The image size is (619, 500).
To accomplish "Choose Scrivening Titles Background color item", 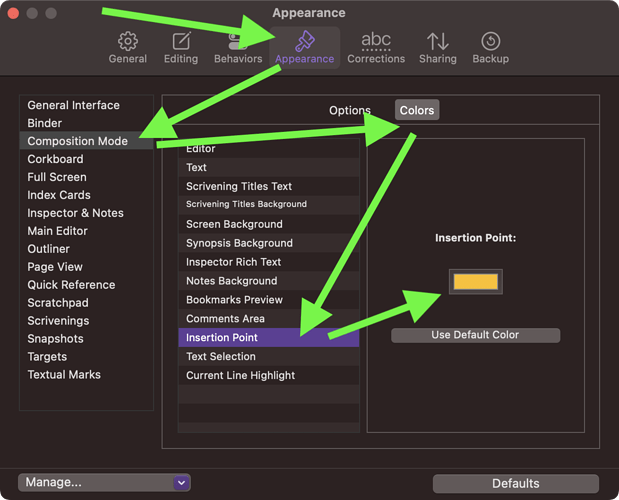I will [x=268, y=204].
